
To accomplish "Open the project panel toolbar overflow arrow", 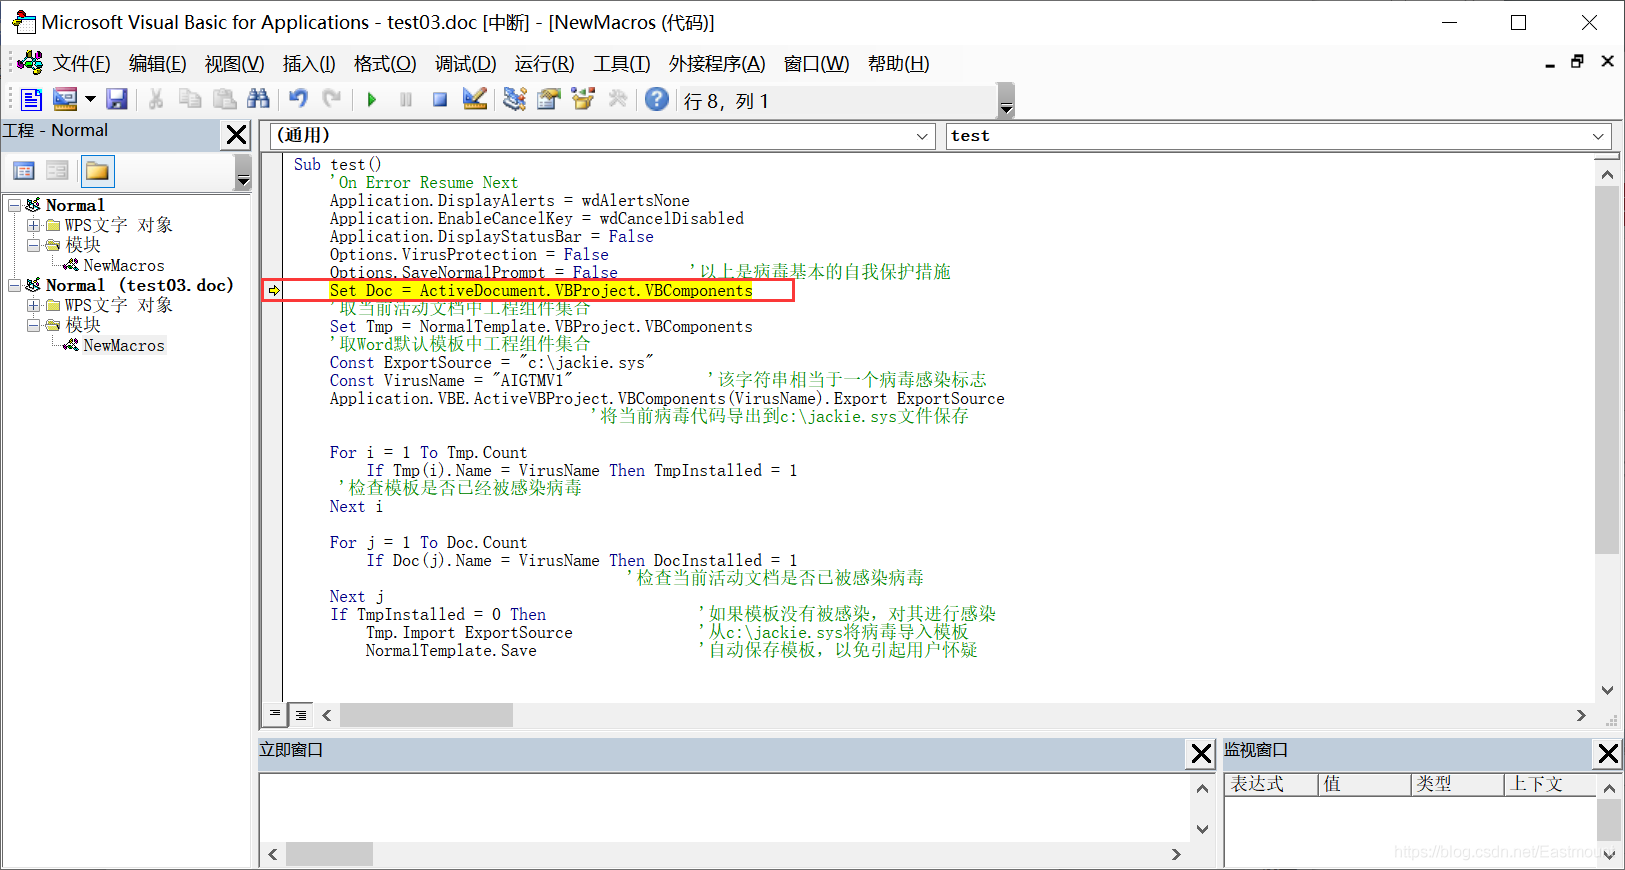I will [x=243, y=173].
